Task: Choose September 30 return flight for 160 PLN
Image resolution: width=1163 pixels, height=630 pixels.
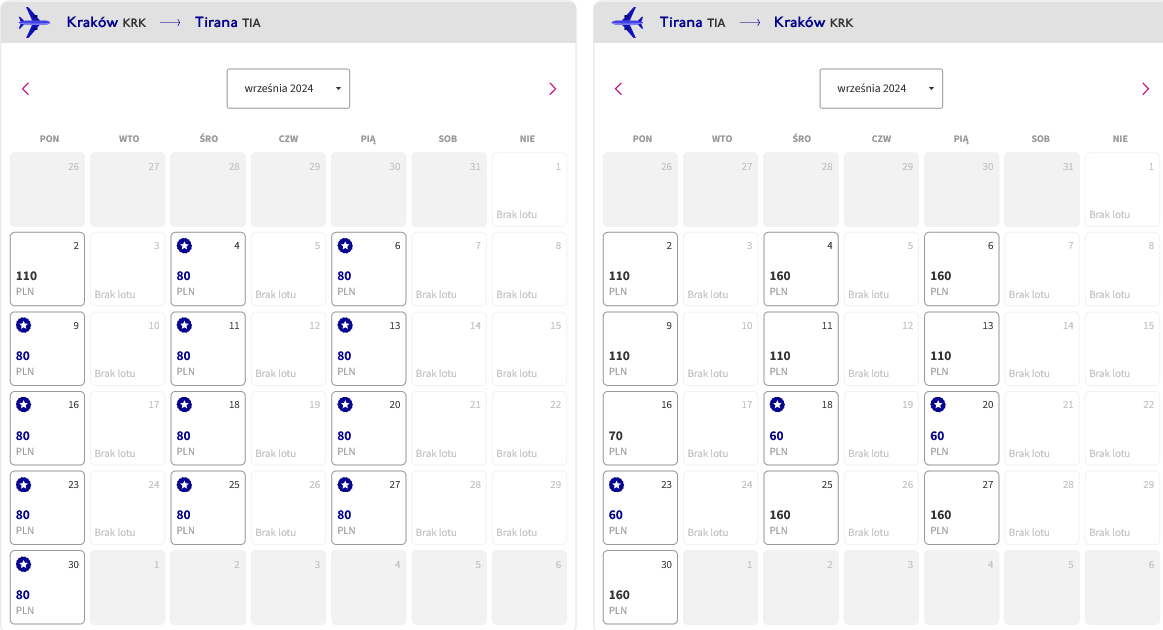Action: (x=640, y=588)
